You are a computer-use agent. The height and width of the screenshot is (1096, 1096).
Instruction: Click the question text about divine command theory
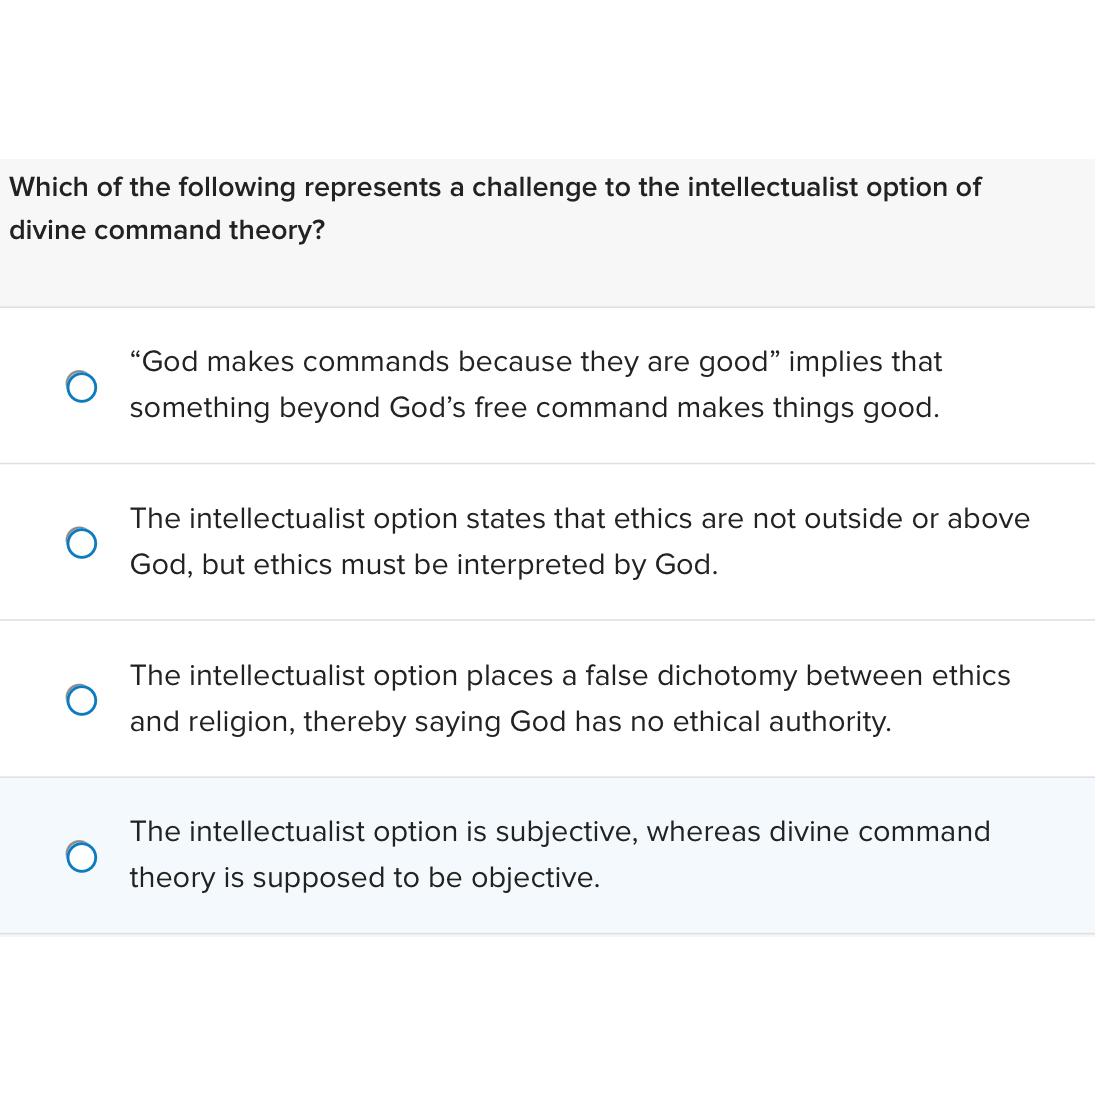495,208
